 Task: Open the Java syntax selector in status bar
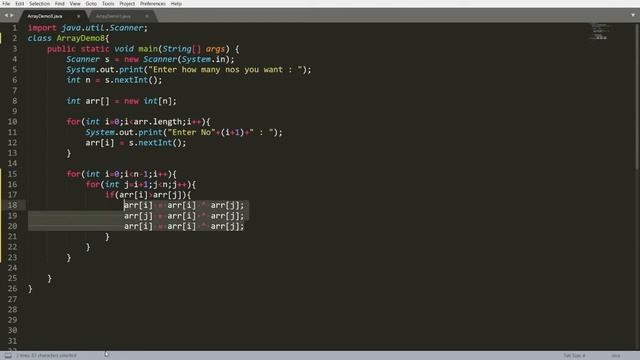[x=616, y=356]
